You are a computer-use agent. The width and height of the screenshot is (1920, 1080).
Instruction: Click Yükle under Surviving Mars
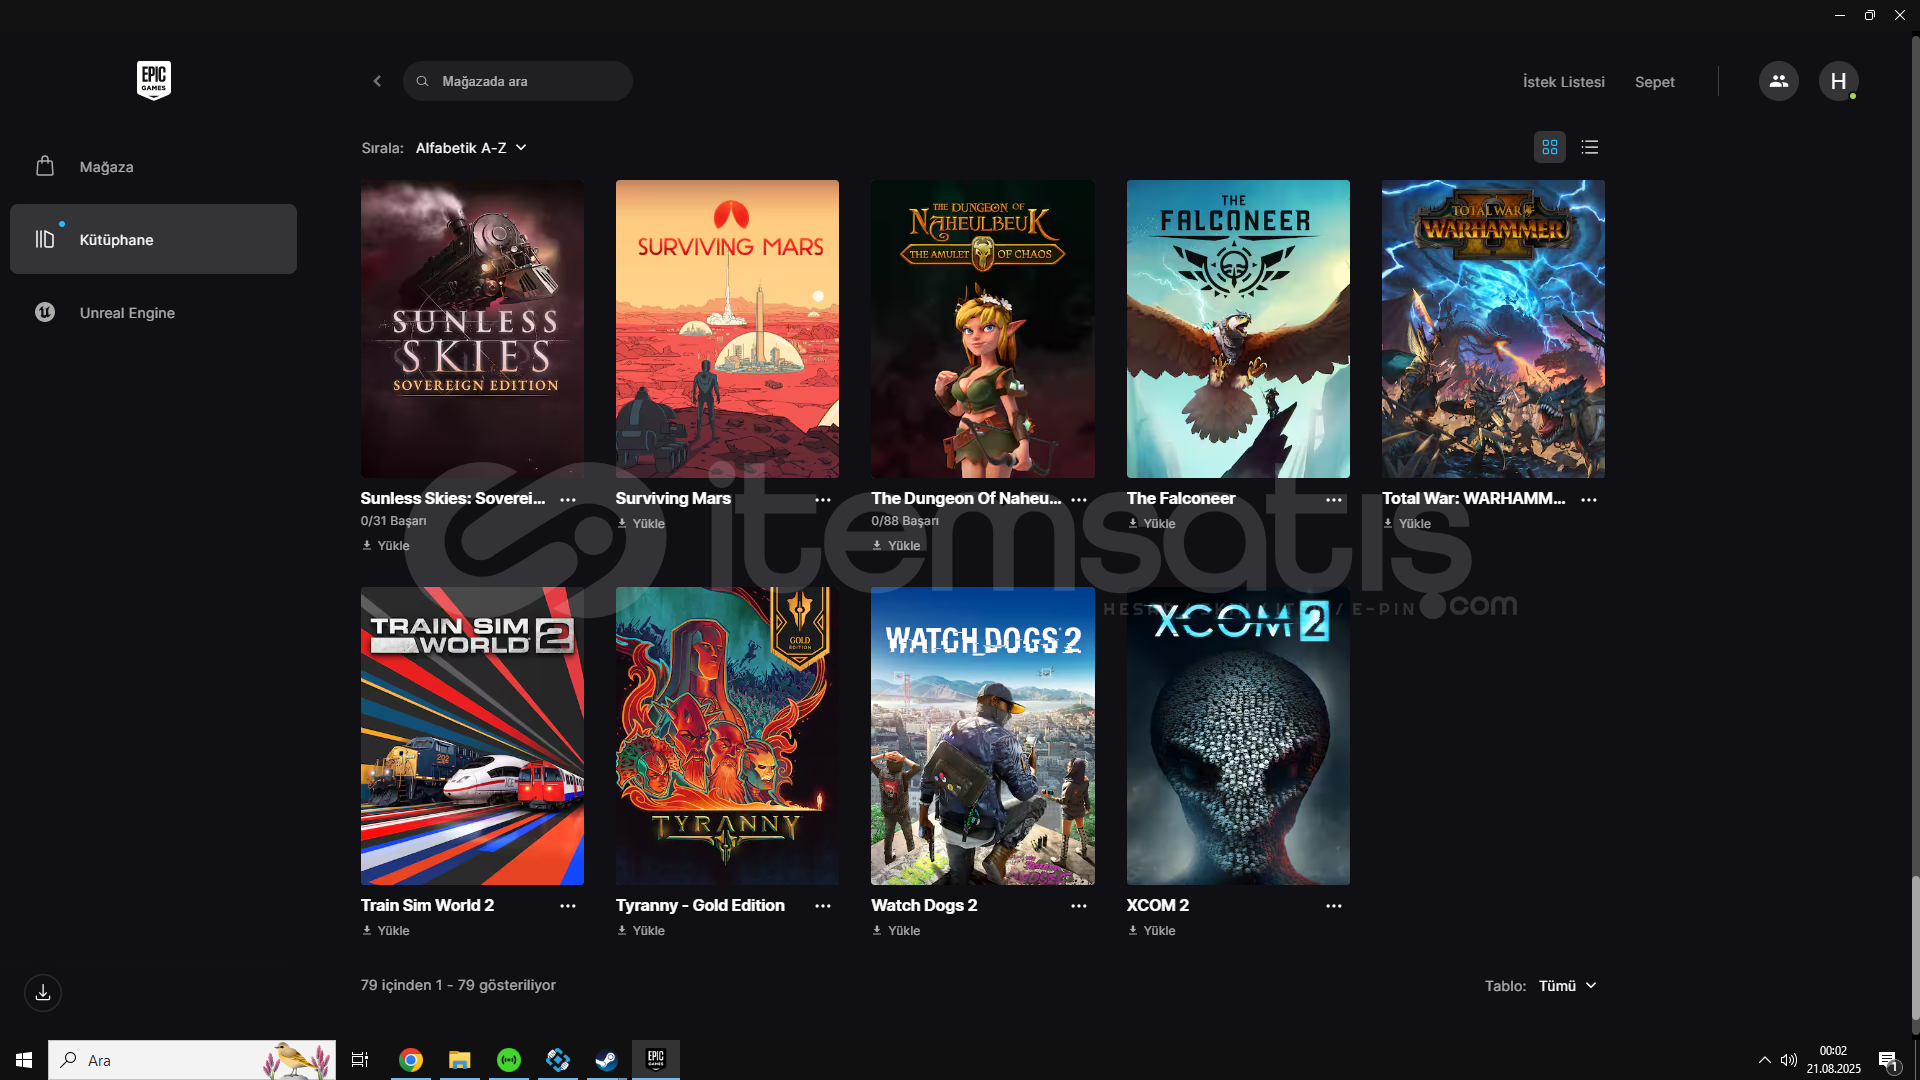(641, 524)
